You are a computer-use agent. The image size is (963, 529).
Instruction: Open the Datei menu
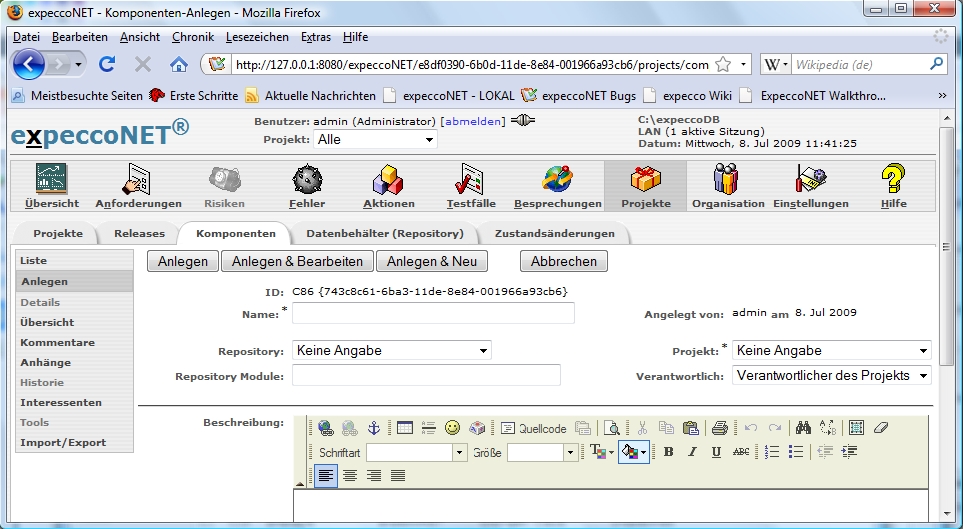[26, 37]
